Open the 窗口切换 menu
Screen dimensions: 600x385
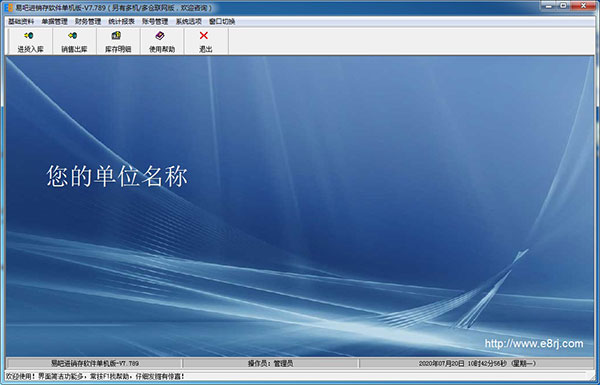tap(222, 21)
